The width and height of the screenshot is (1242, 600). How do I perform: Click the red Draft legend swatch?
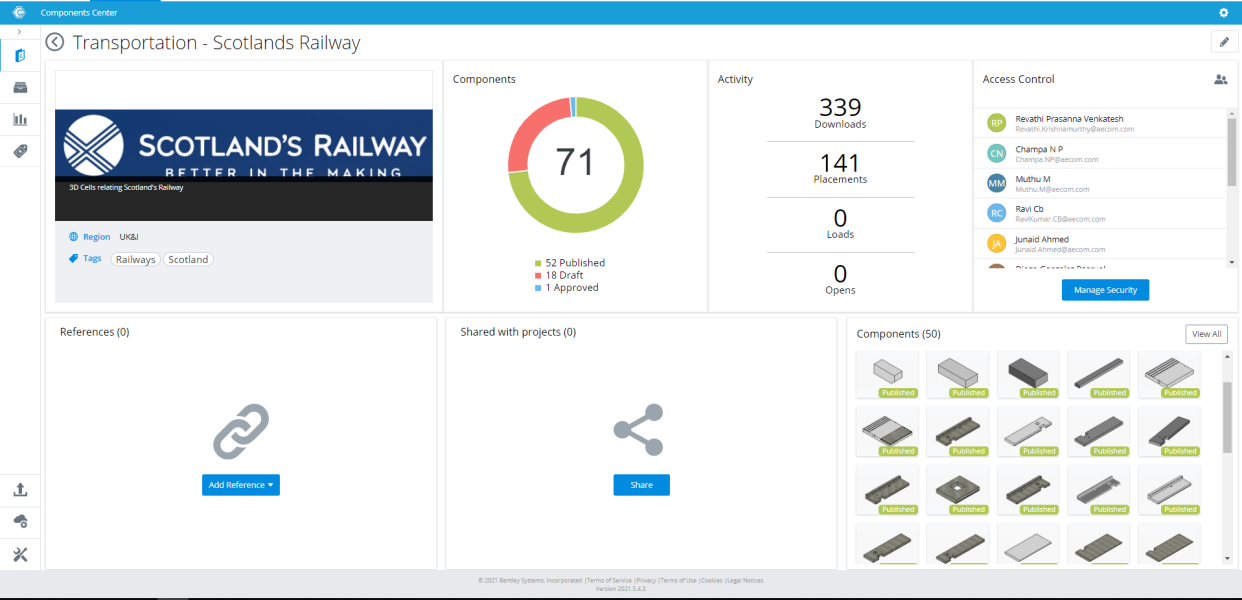pyautogui.click(x=538, y=275)
